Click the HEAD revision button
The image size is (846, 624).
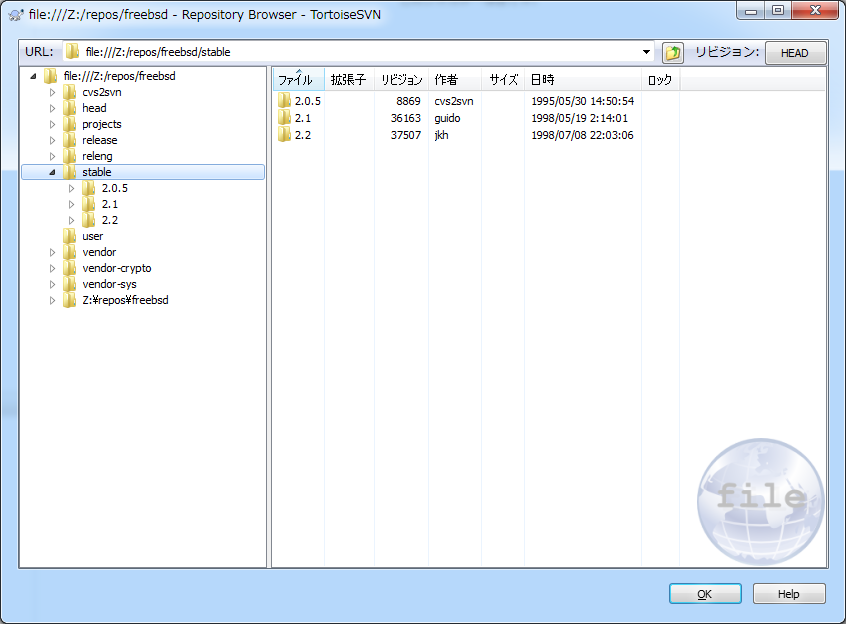click(795, 53)
